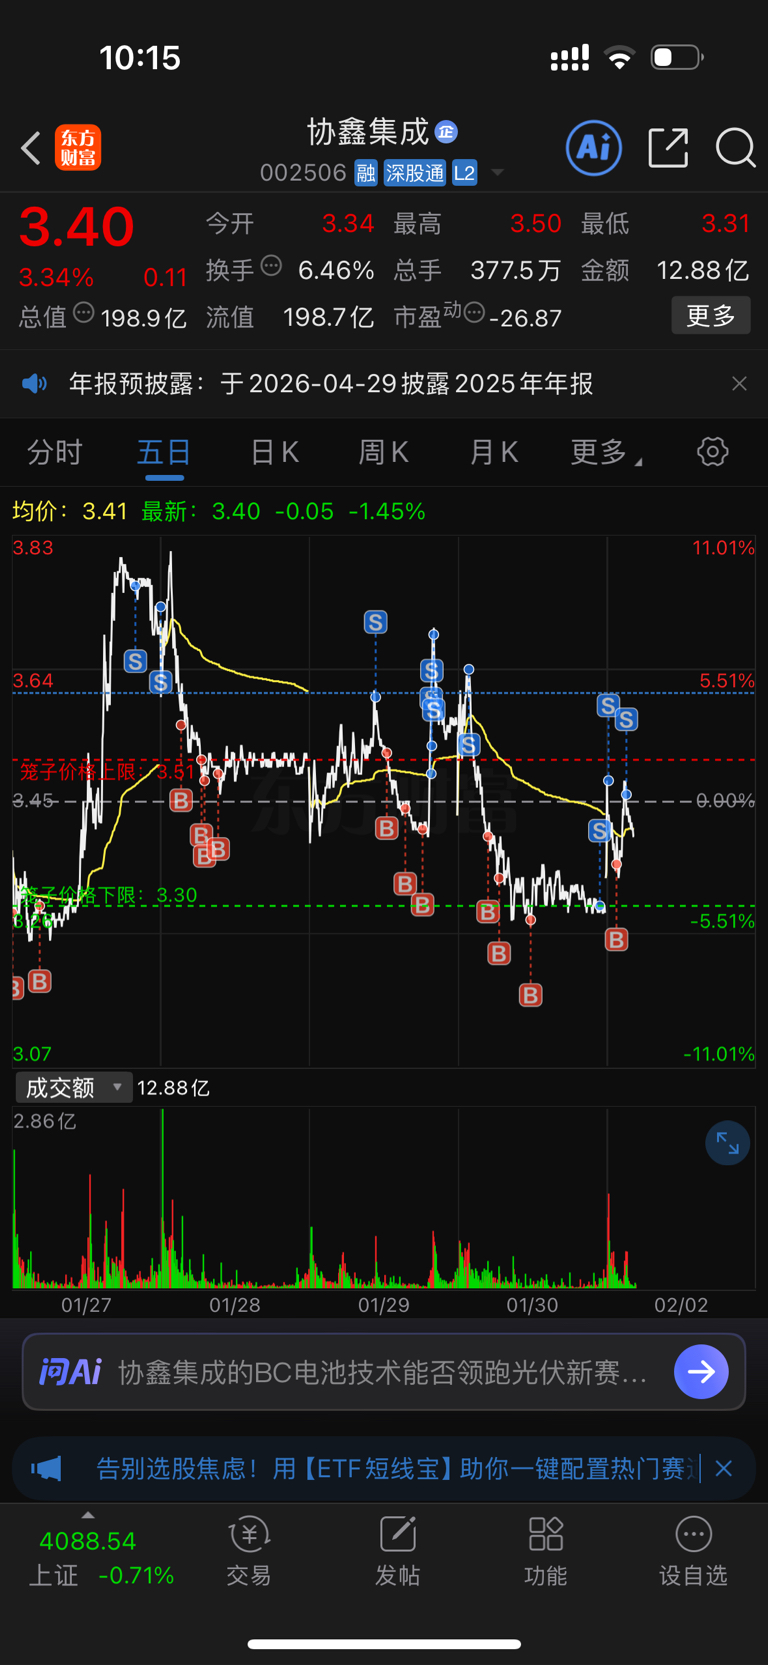Tap the 东方财富 app logo
The height and width of the screenshot is (1665, 769).
[x=78, y=148]
